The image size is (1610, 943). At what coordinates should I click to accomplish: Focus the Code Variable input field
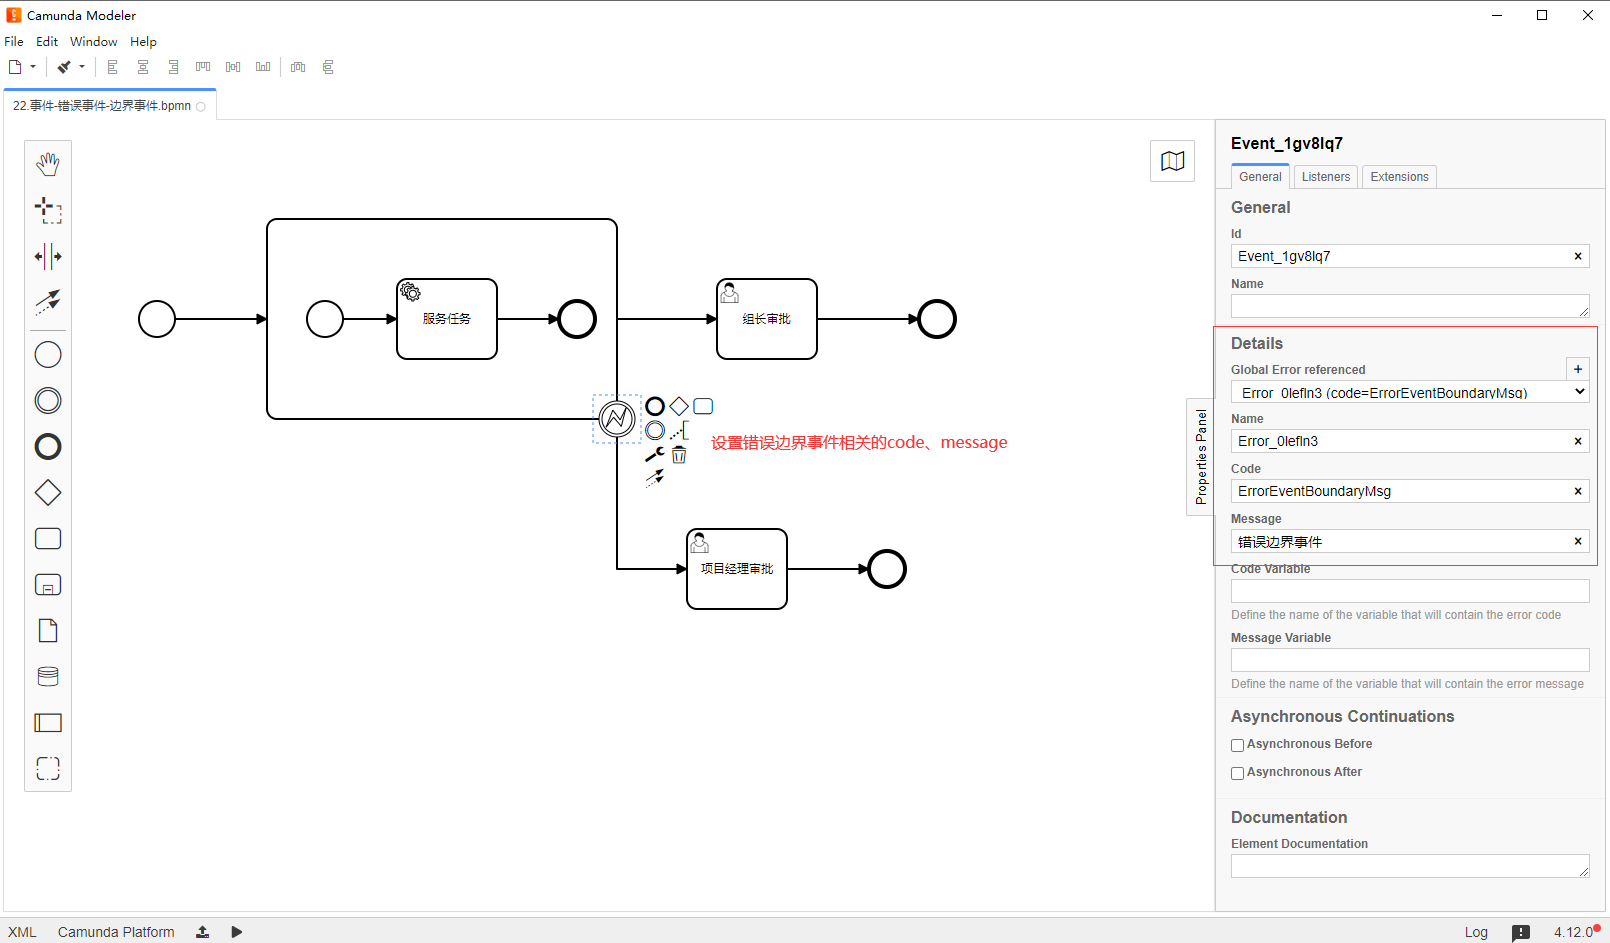[1410, 591]
